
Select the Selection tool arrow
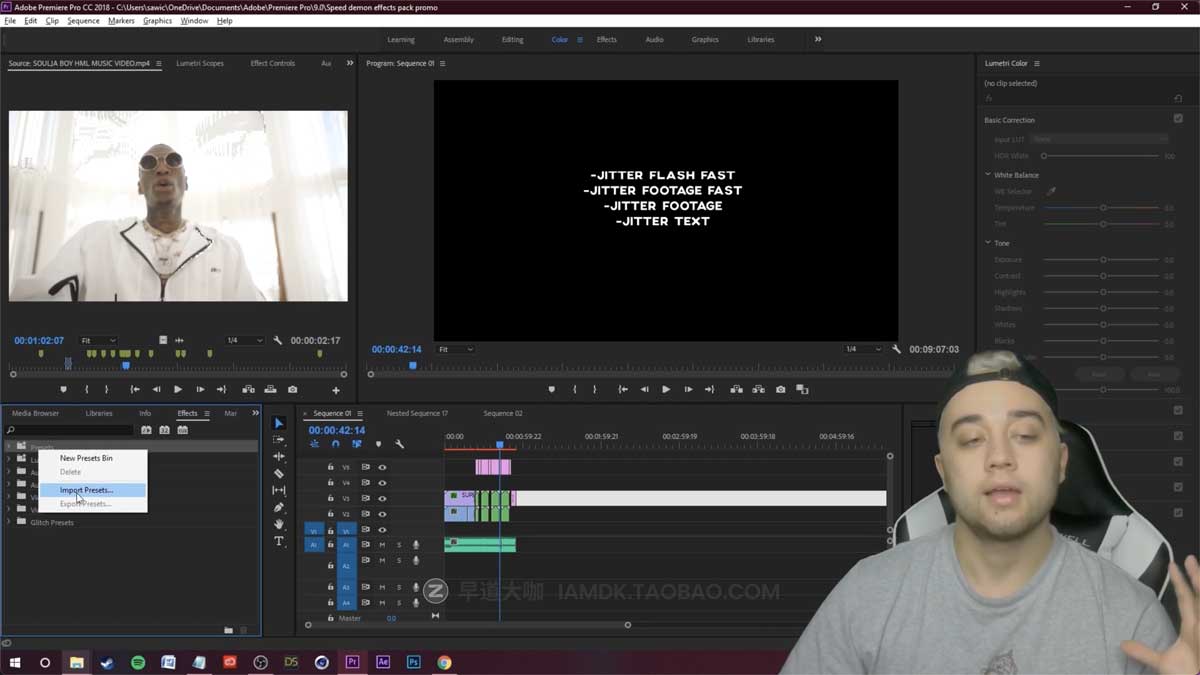279,423
